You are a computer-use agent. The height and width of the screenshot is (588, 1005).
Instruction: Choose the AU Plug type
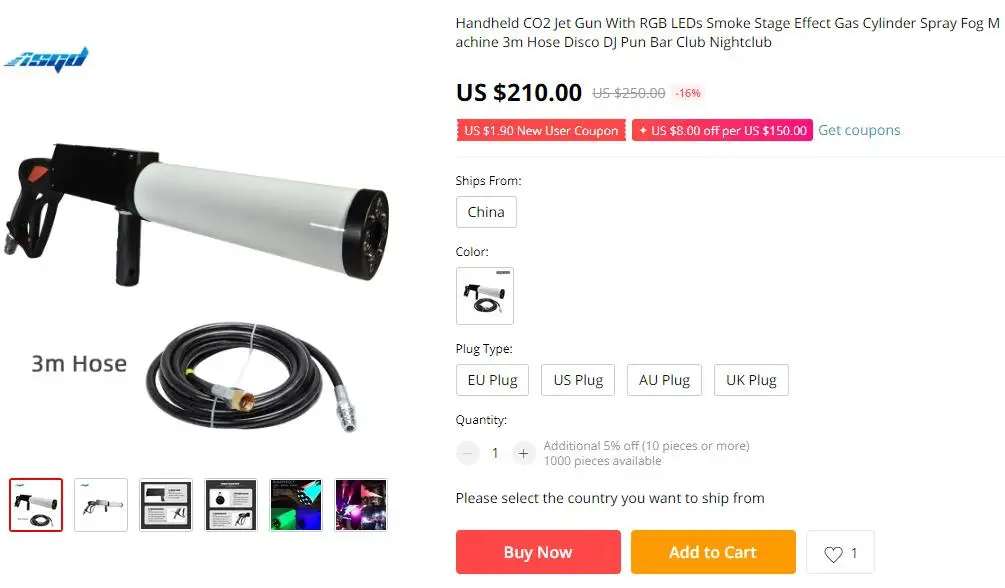tap(664, 380)
